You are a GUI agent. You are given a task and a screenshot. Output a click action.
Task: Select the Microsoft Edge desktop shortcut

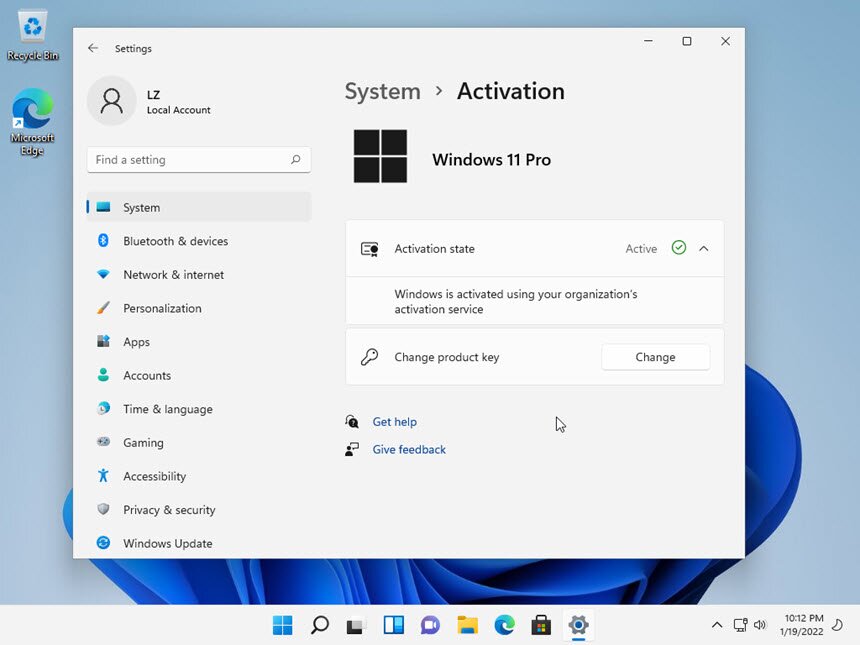tap(32, 123)
